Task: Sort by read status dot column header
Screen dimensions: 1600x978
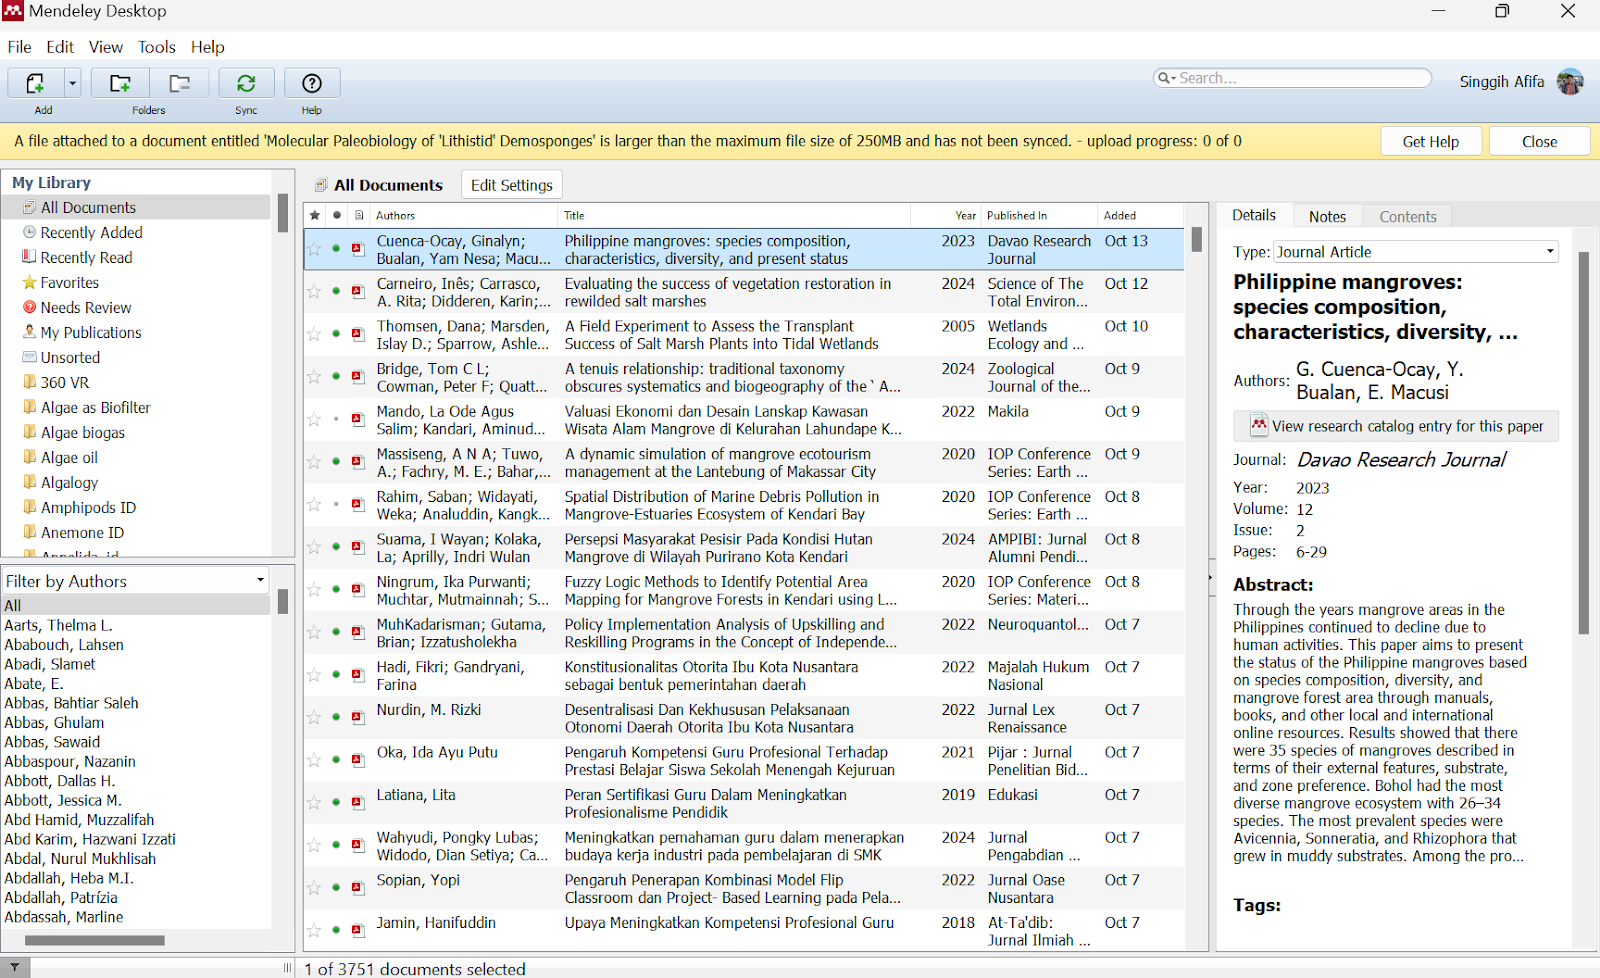Action: coord(337,215)
